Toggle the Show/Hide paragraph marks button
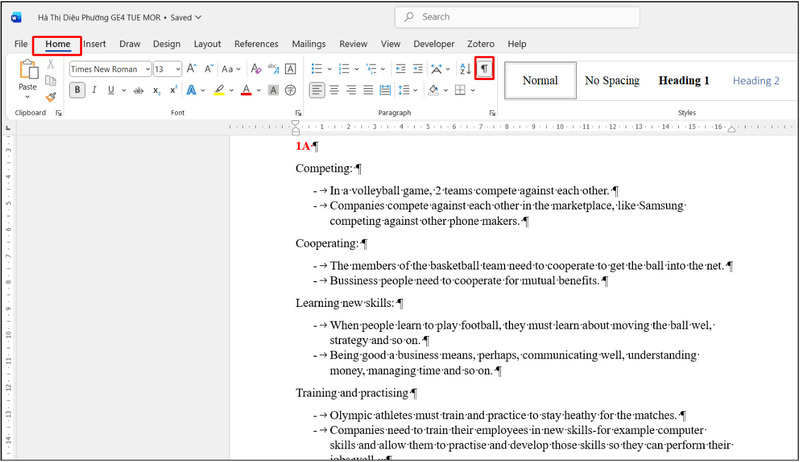 pyautogui.click(x=485, y=68)
